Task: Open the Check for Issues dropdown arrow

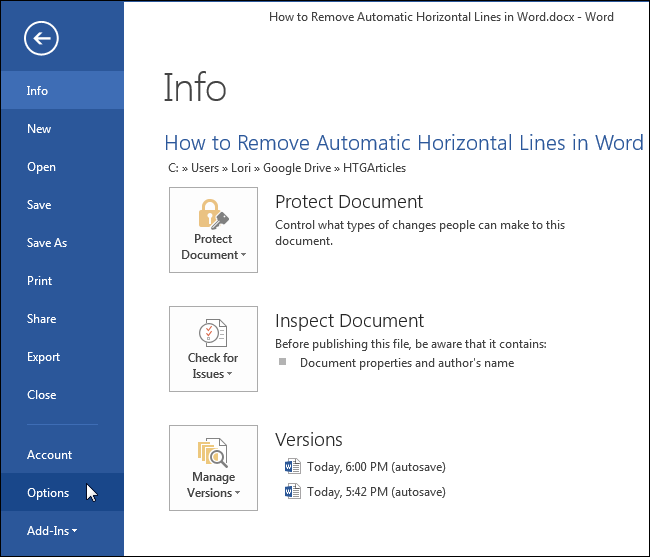Action: click(x=229, y=375)
